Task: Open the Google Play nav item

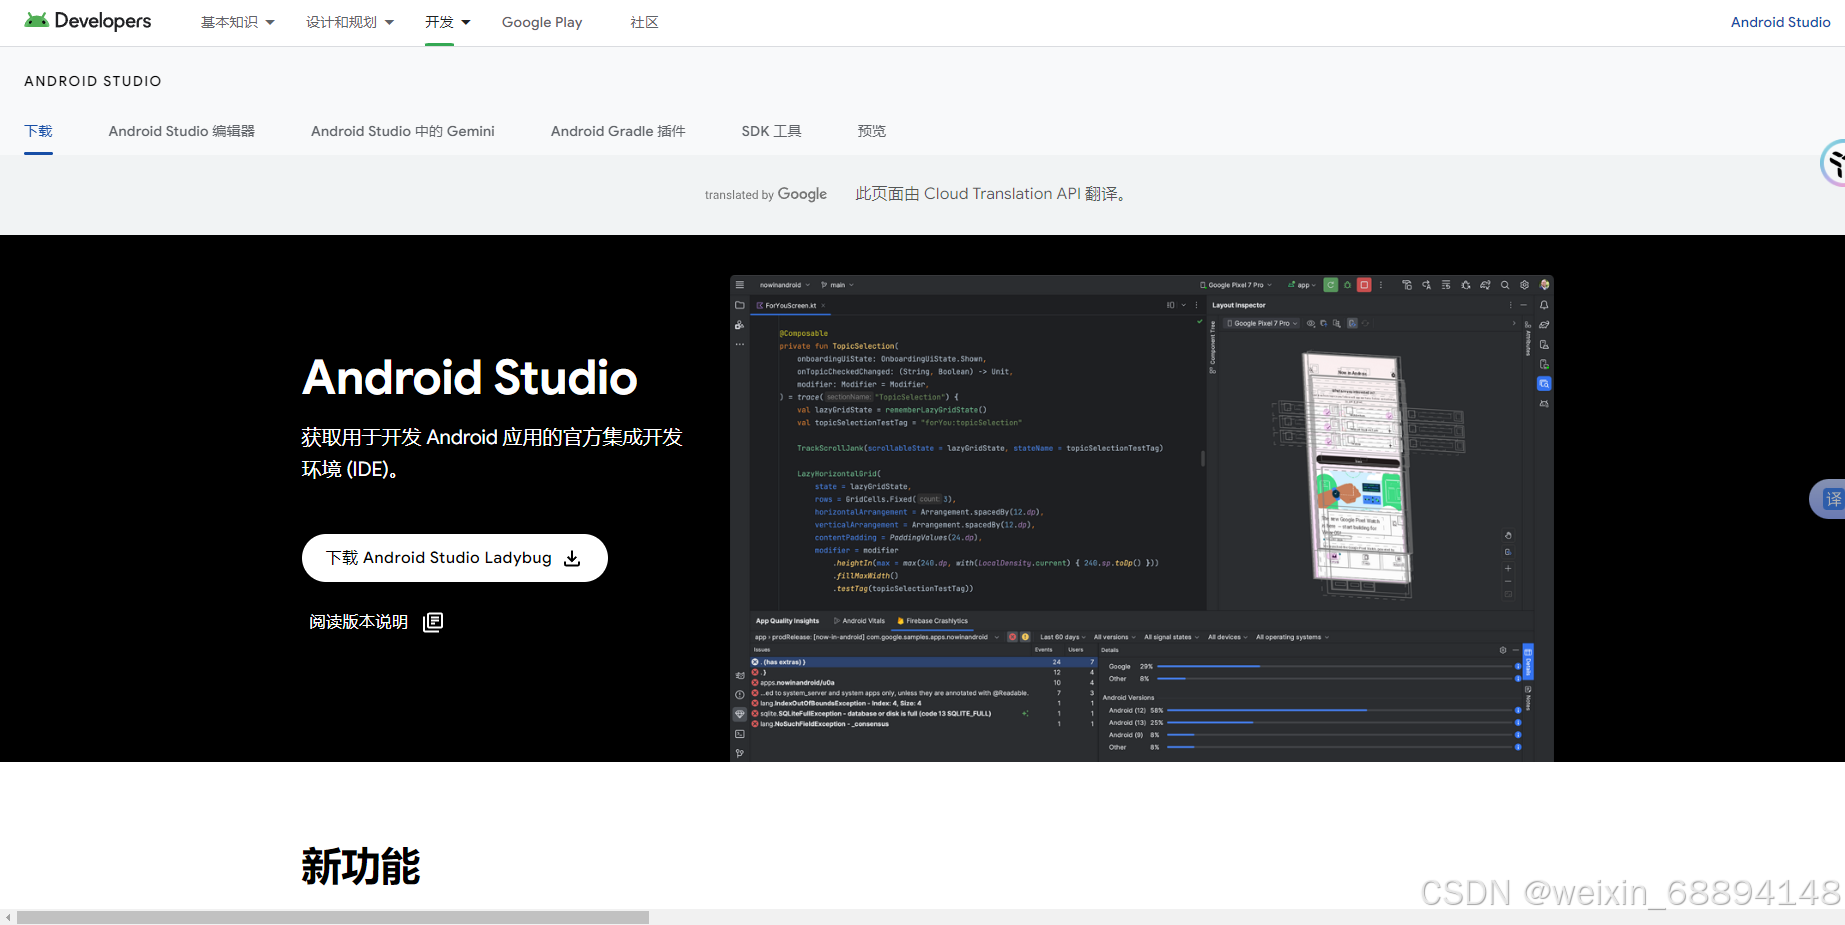Action: 542,22
